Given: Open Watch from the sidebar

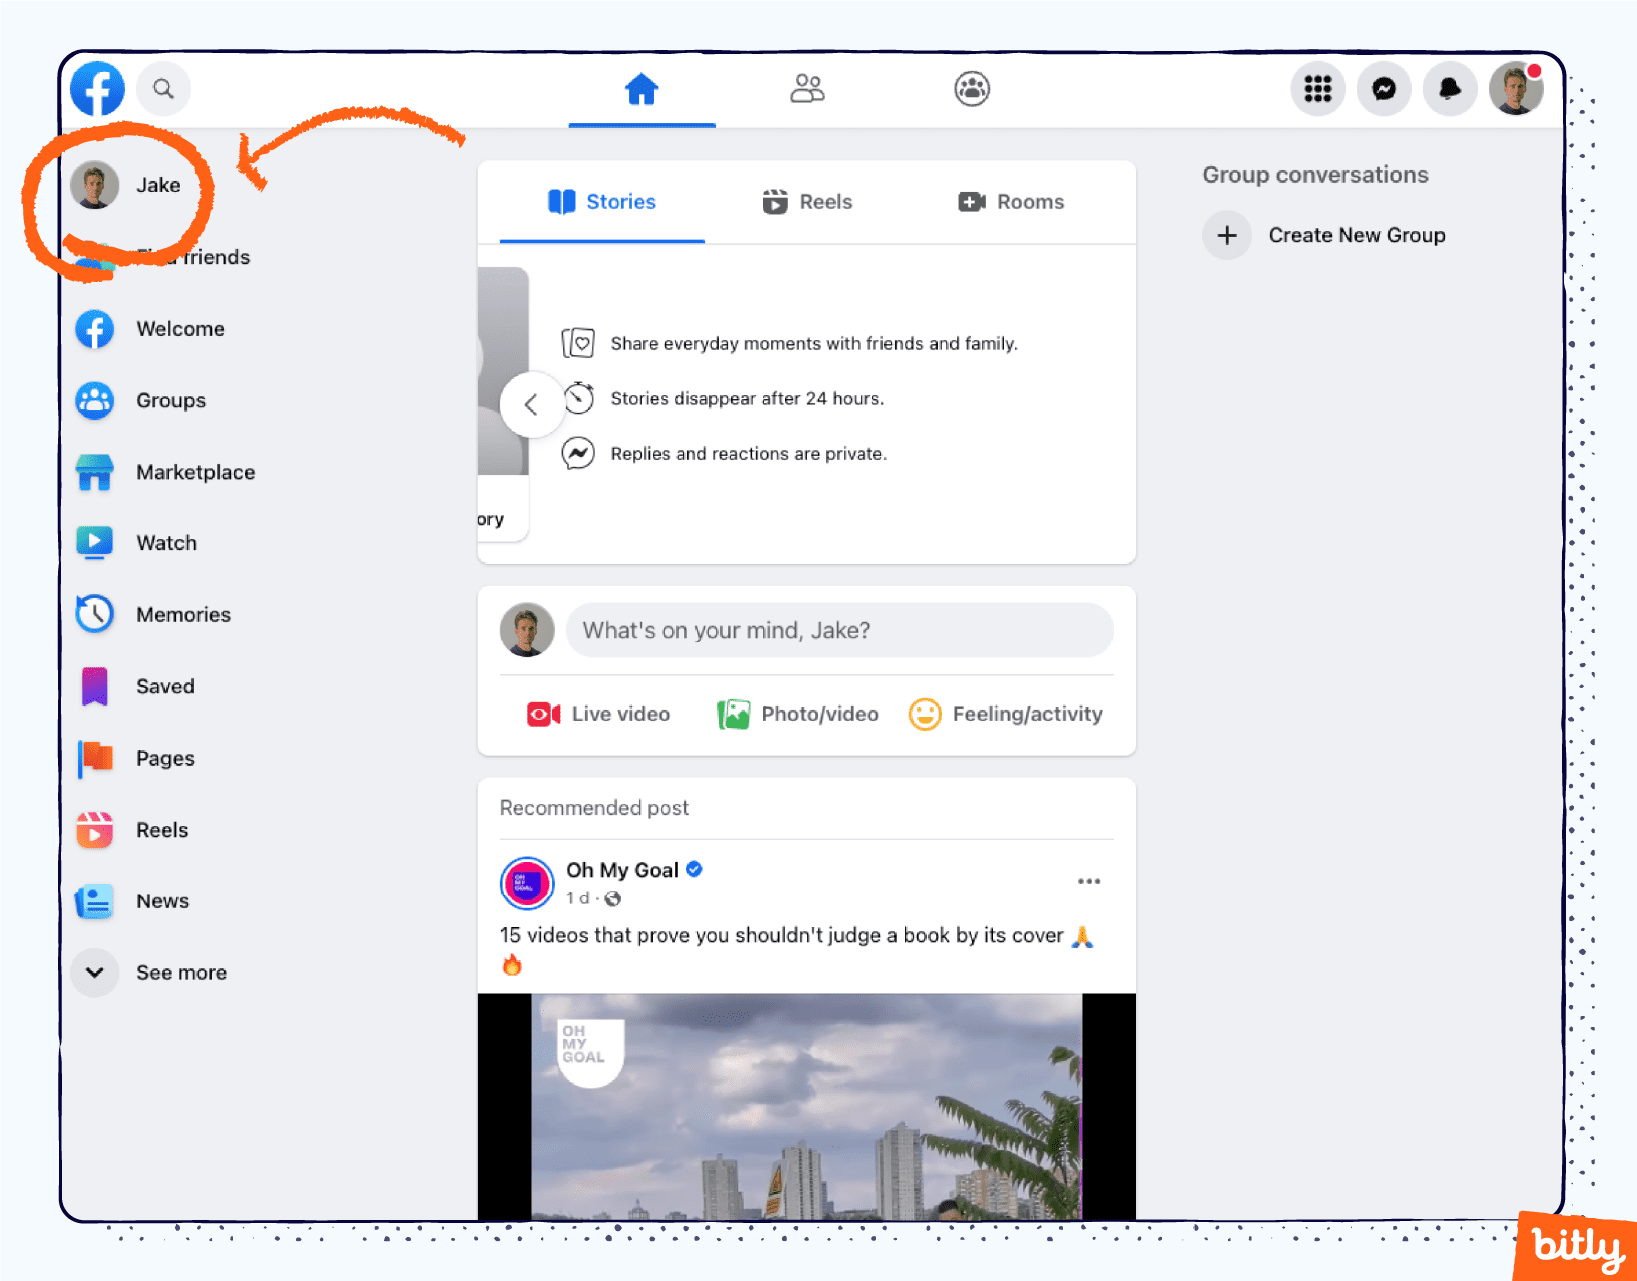Looking at the screenshot, I should 166,543.
